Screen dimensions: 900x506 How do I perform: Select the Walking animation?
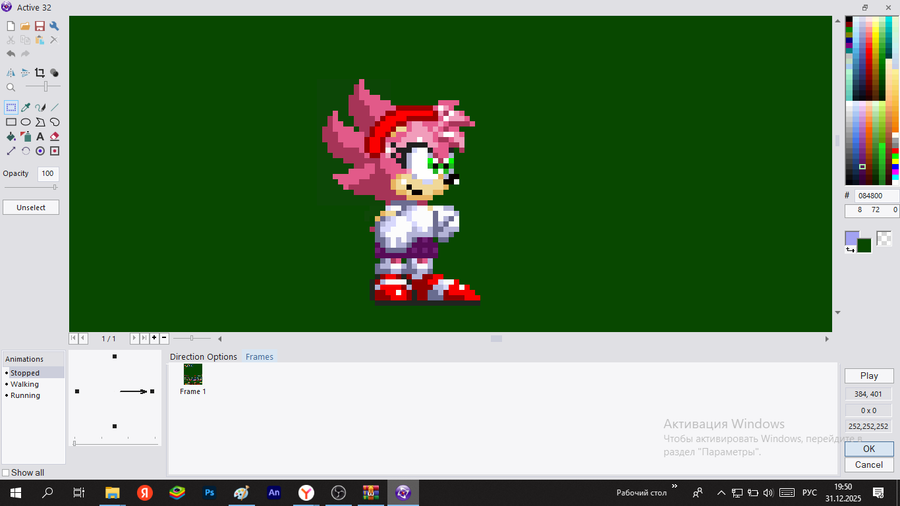tap(25, 384)
